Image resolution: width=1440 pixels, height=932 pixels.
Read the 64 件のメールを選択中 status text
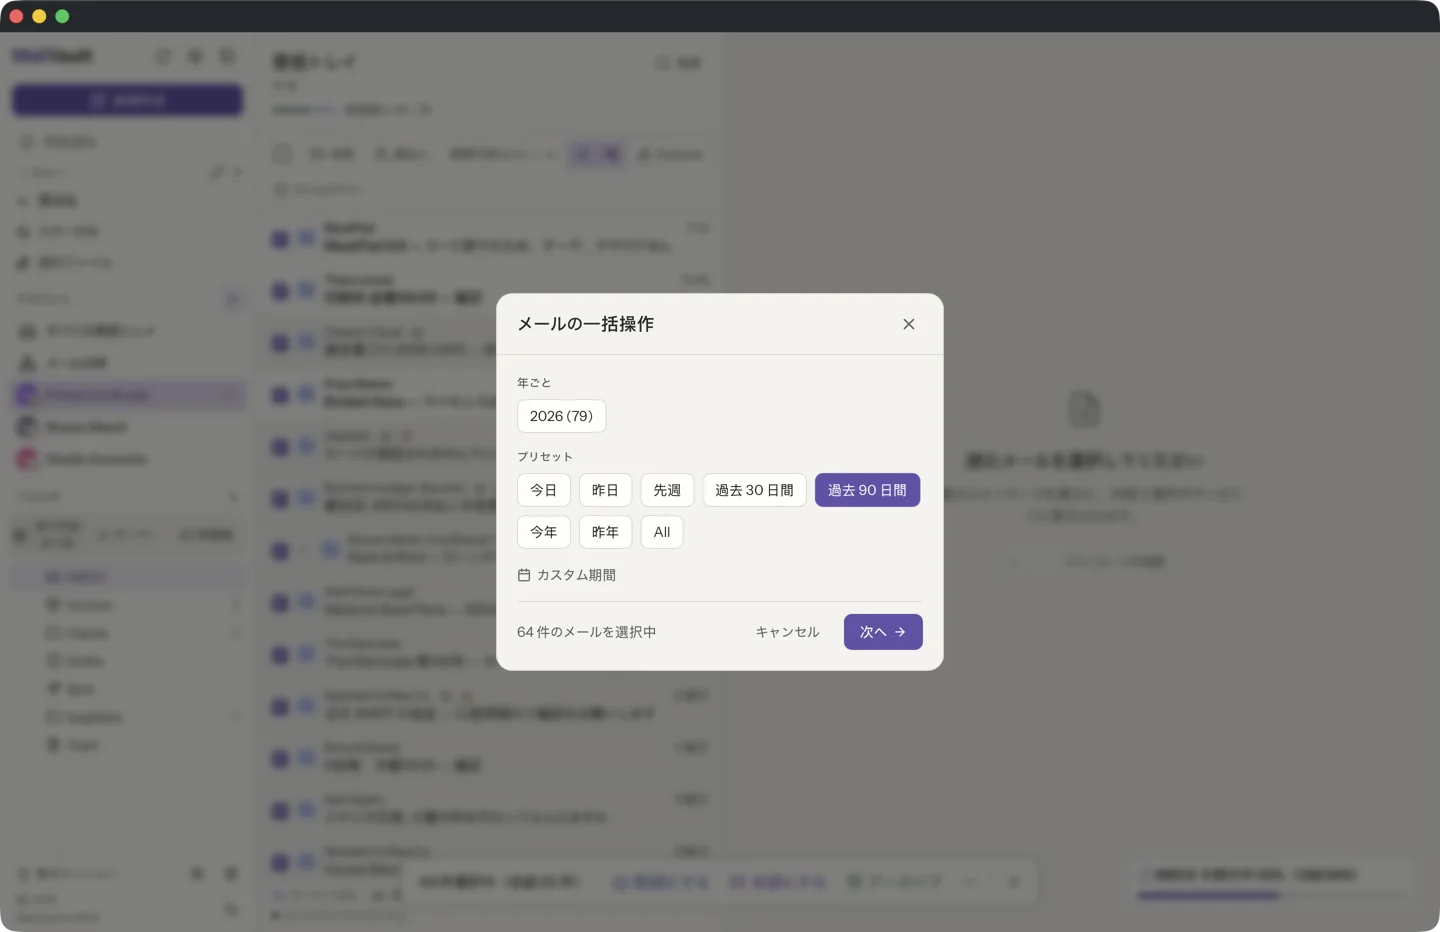[x=586, y=632]
